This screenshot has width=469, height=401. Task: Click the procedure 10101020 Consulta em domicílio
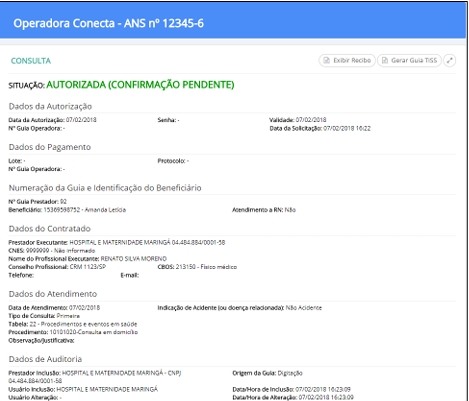tap(94, 332)
